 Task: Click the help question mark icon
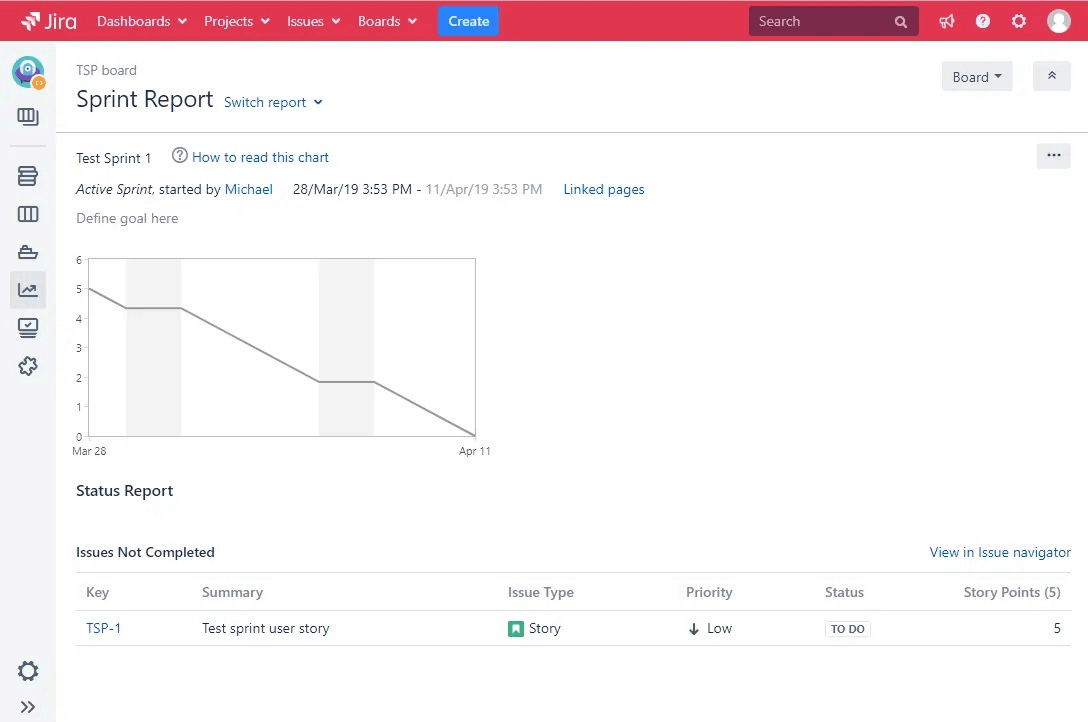coord(982,20)
